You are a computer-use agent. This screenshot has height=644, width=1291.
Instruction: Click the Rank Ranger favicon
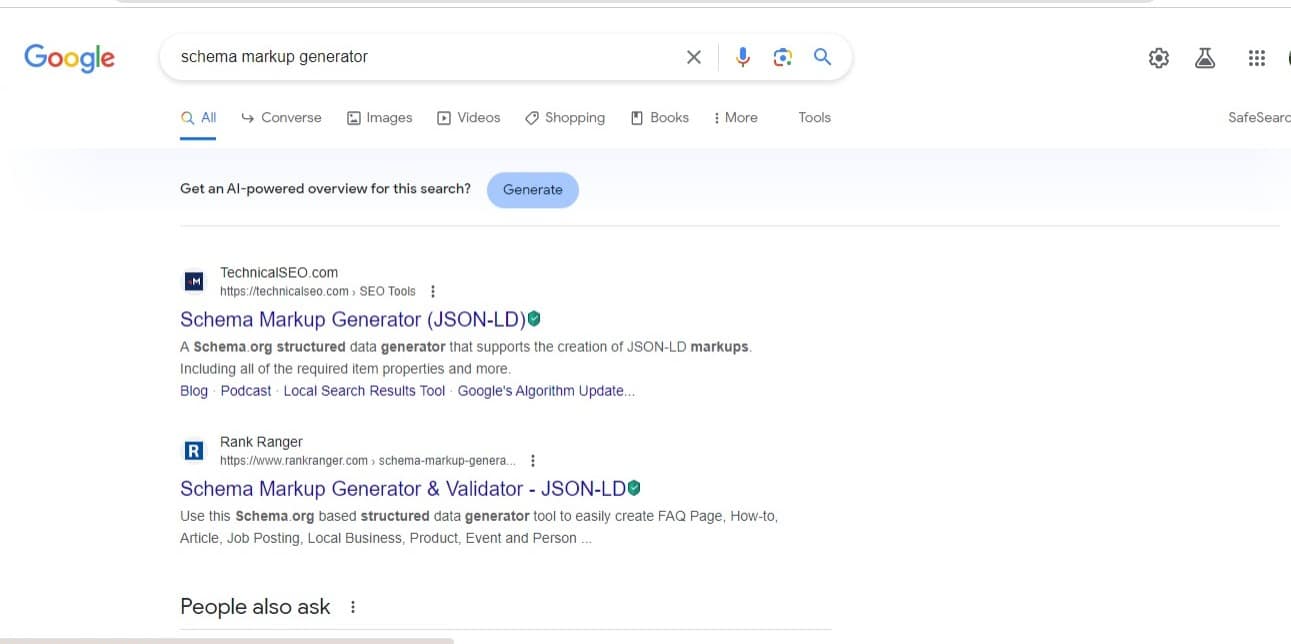194,451
